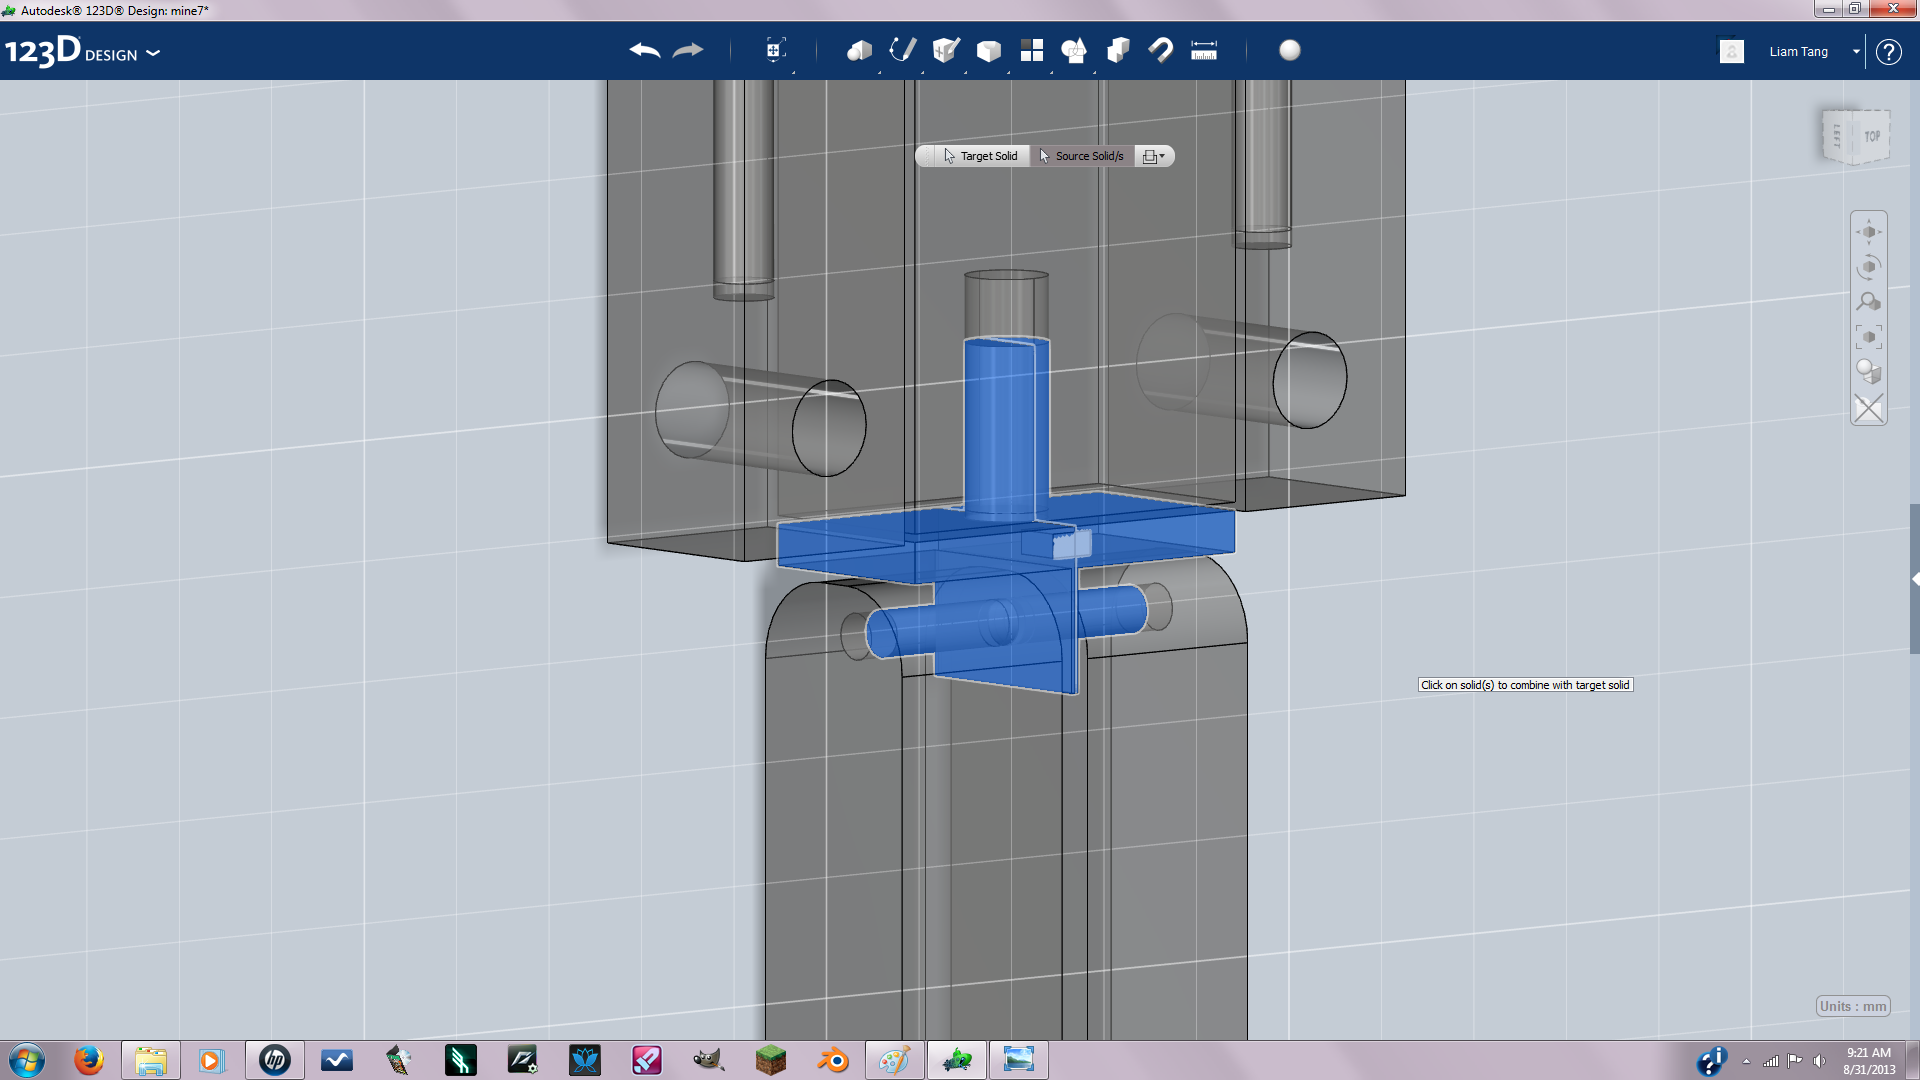Open Windows Explorer folder in taskbar
1920x1080 pixels.
pyautogui.click(x=151, y=1060)
